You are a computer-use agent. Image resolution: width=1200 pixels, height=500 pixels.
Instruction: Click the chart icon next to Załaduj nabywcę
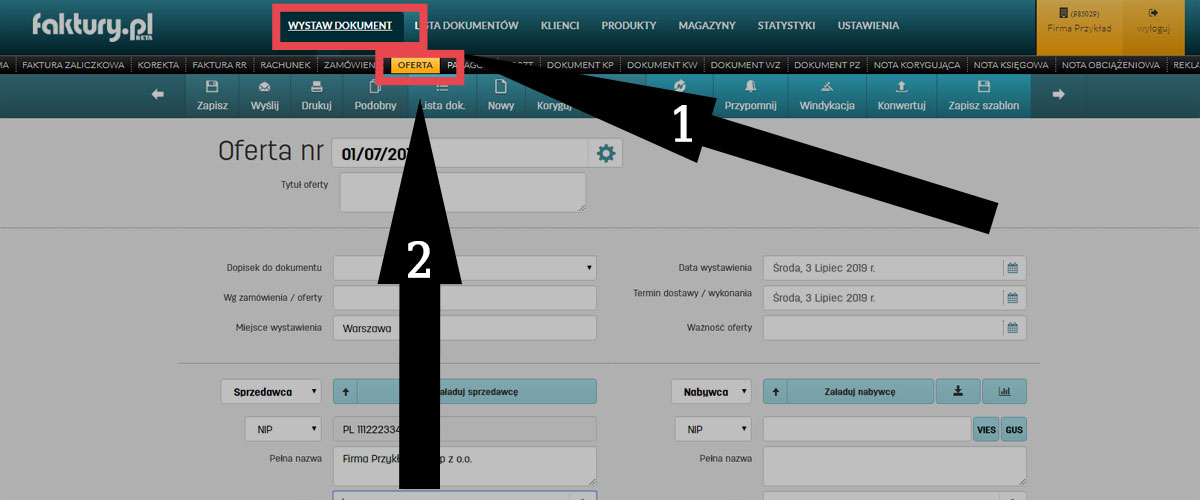coord(1004,391)
